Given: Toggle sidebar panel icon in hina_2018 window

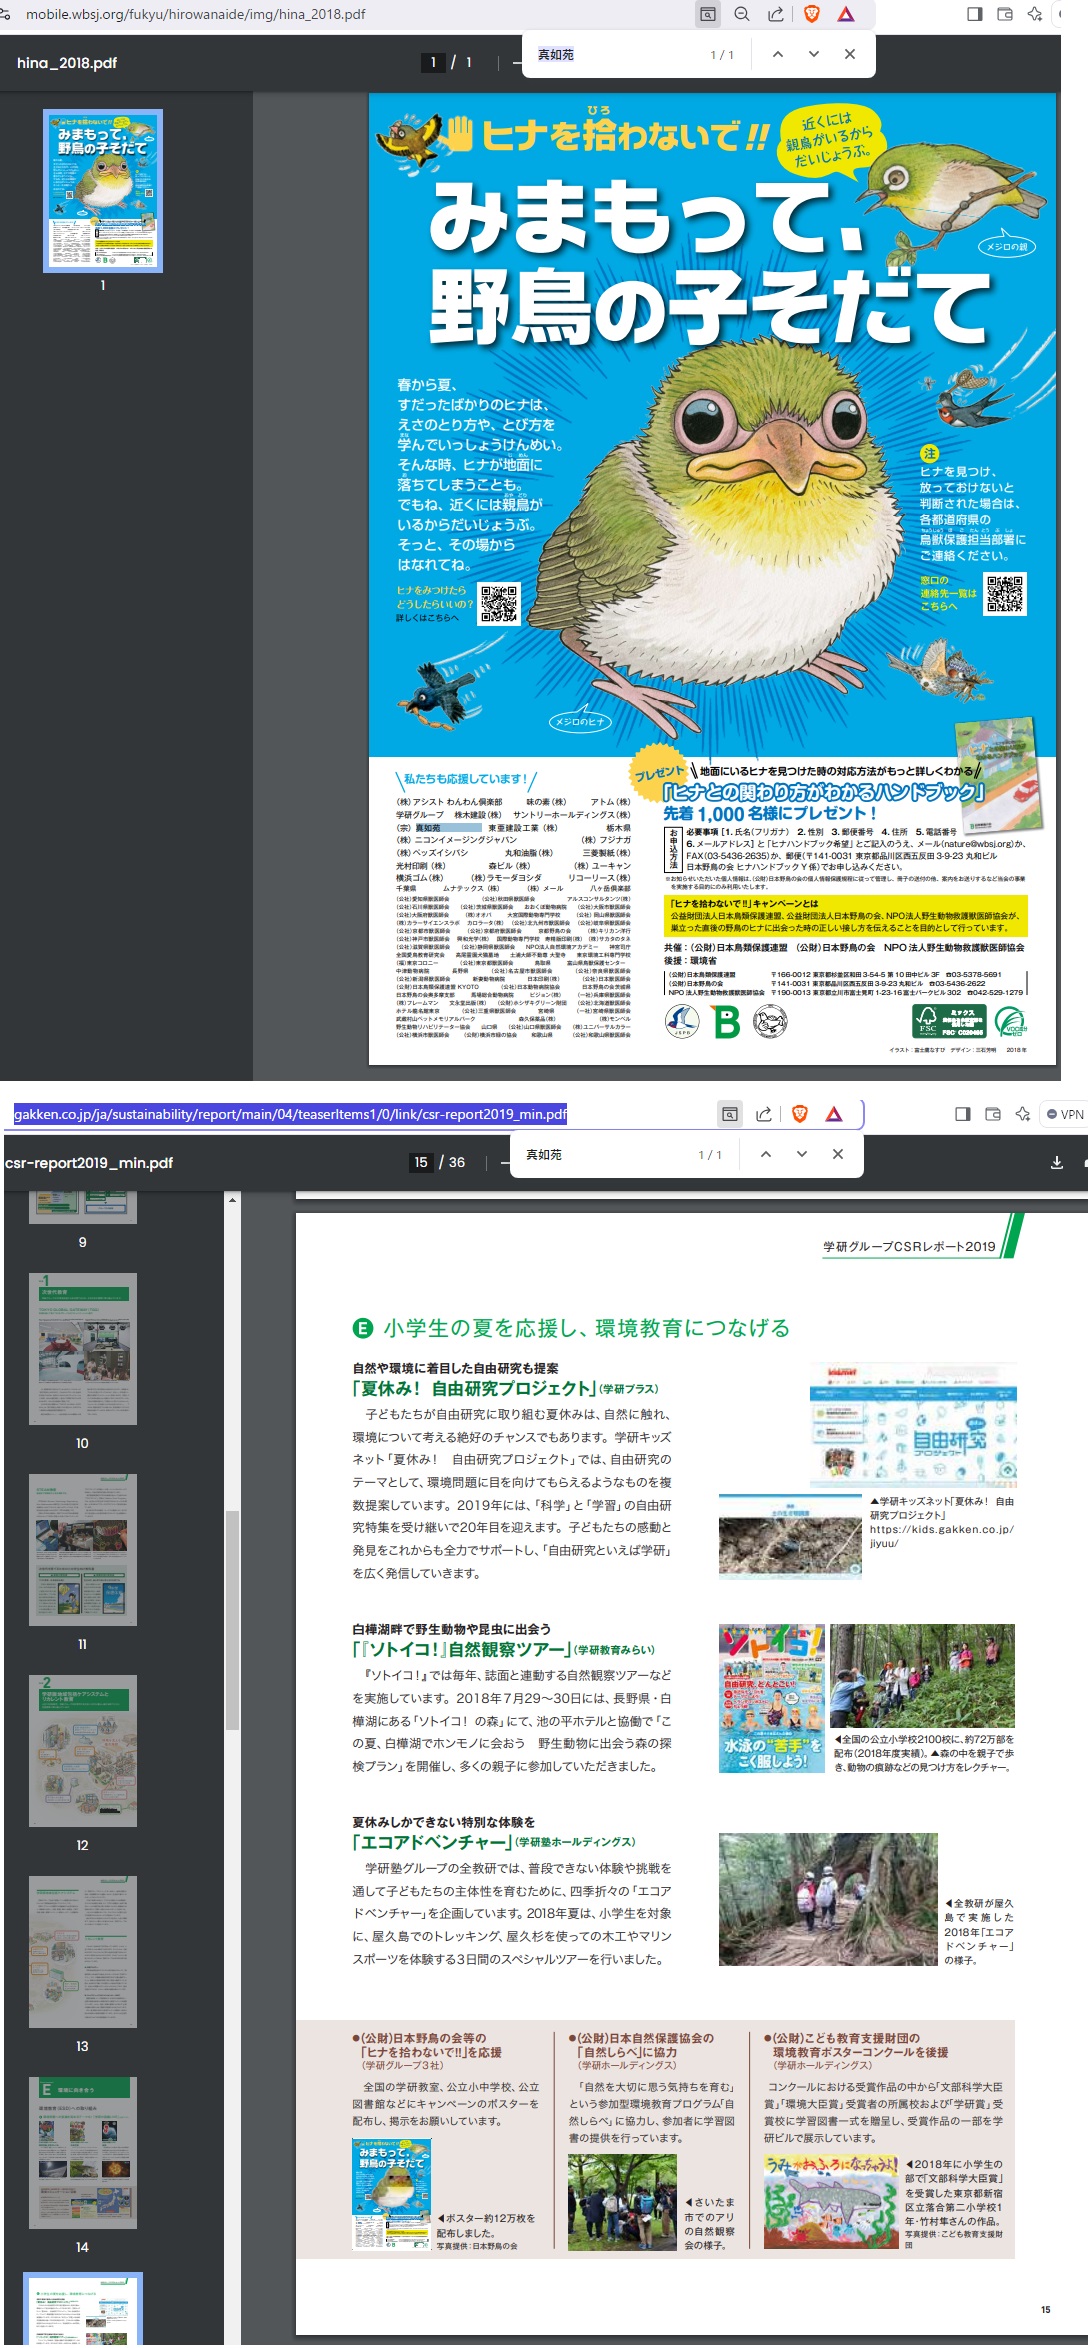Looking at the screenshot, I should pyautogui.click(x=975, y=14).
